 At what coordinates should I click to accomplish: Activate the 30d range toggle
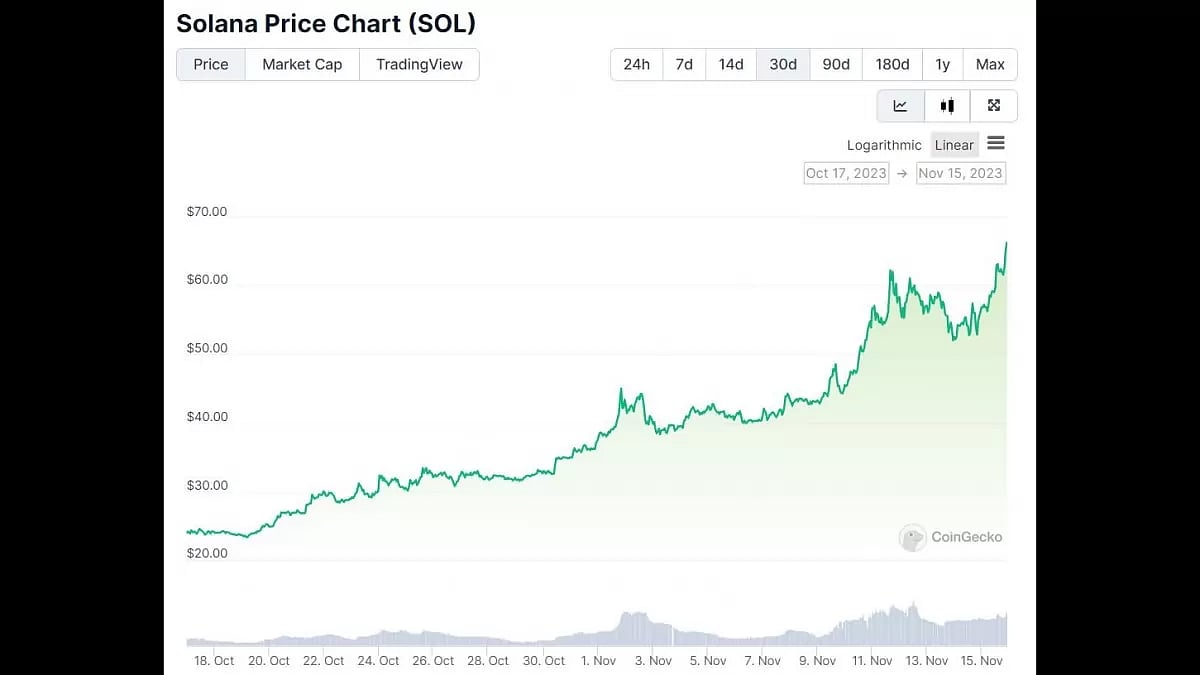pos(782,64)
